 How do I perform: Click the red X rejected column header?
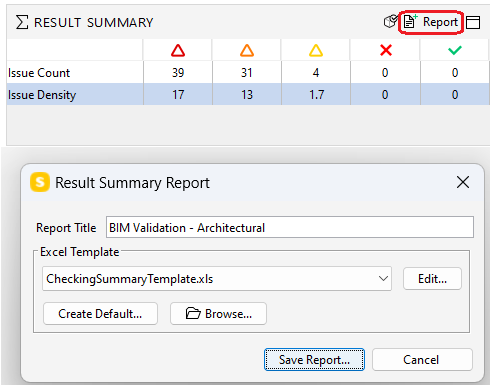click(x=386, y=50)
